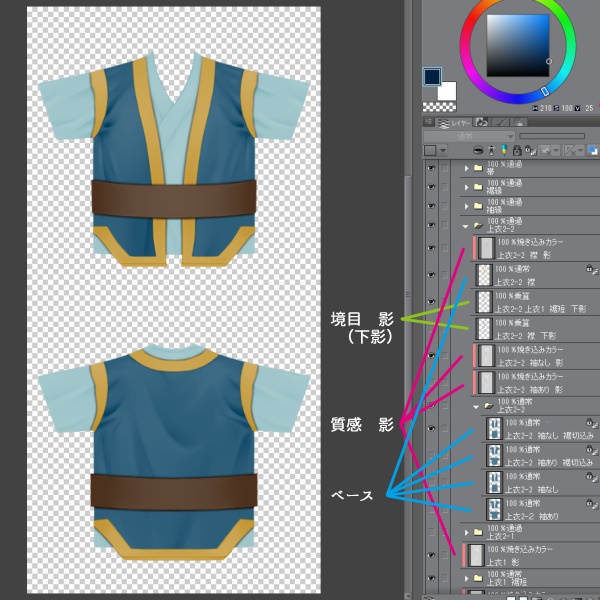This screenshot has height=600, width=600.
Task: Select layer 上衣2-2 襟 下影
Action: (x=535, y=329)
